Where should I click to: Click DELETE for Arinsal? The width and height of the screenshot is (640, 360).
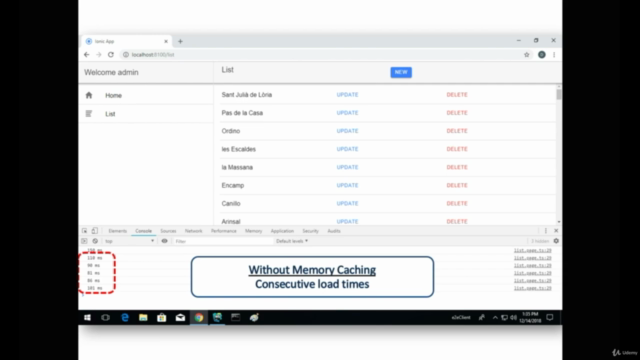457,221
